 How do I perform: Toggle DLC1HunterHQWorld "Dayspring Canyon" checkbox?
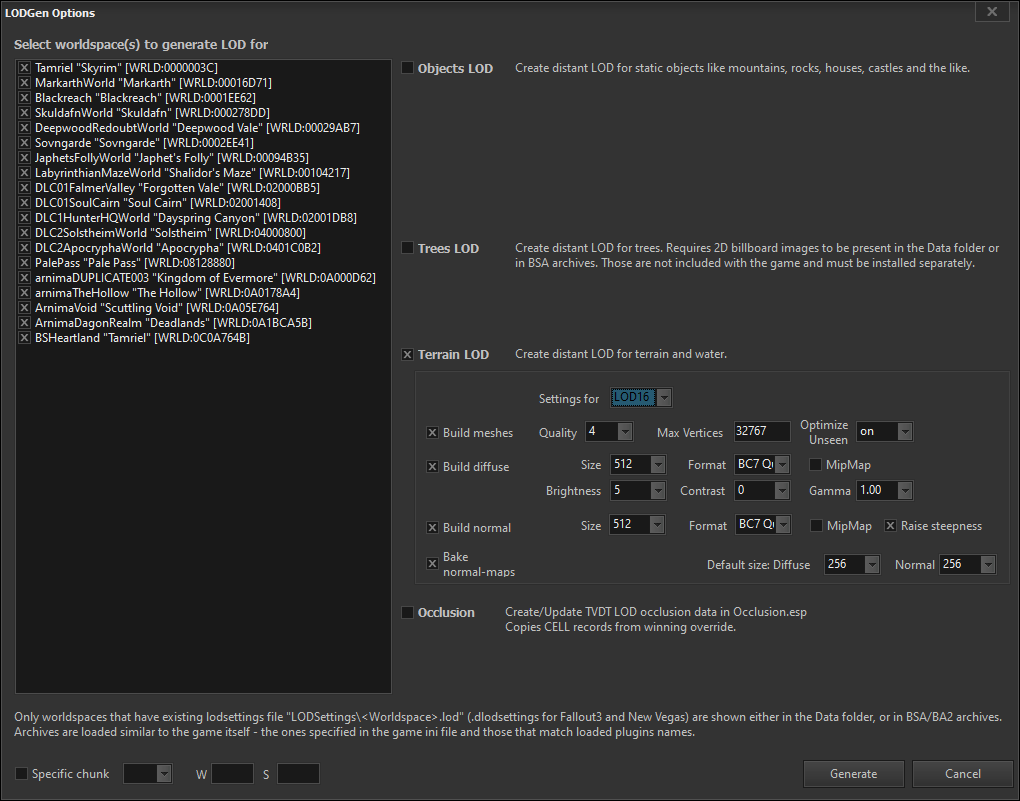click(24, 217)
